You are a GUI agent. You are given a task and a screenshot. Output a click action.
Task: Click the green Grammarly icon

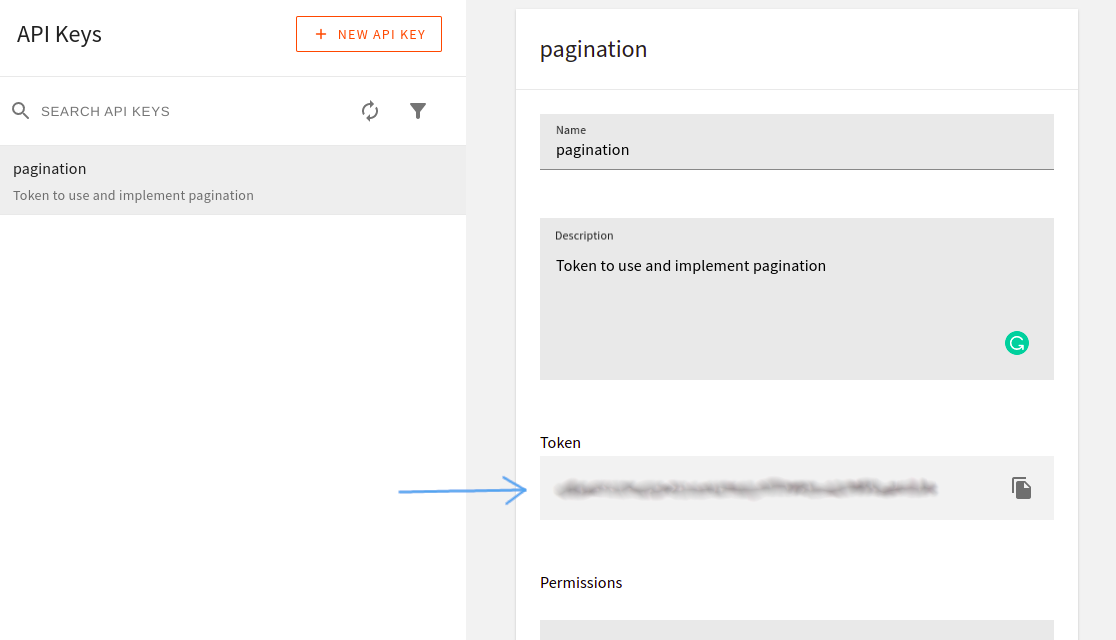1017,344
